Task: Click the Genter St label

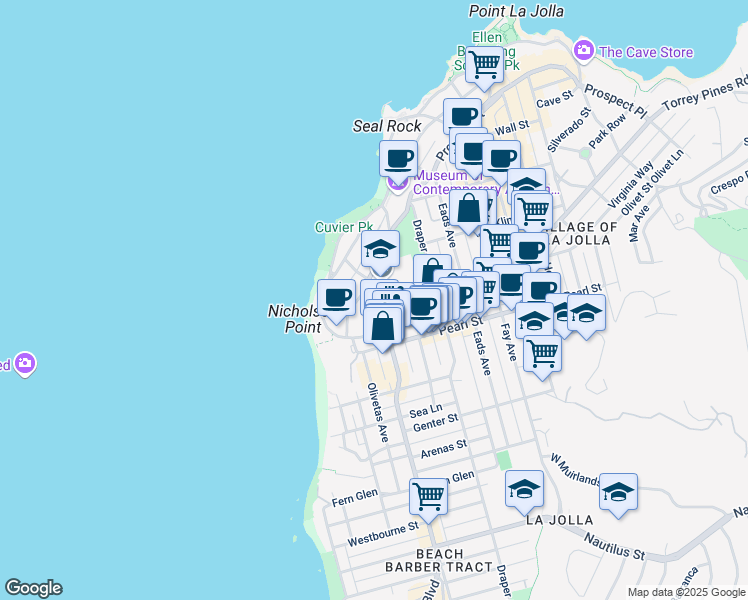Action: 436,423
